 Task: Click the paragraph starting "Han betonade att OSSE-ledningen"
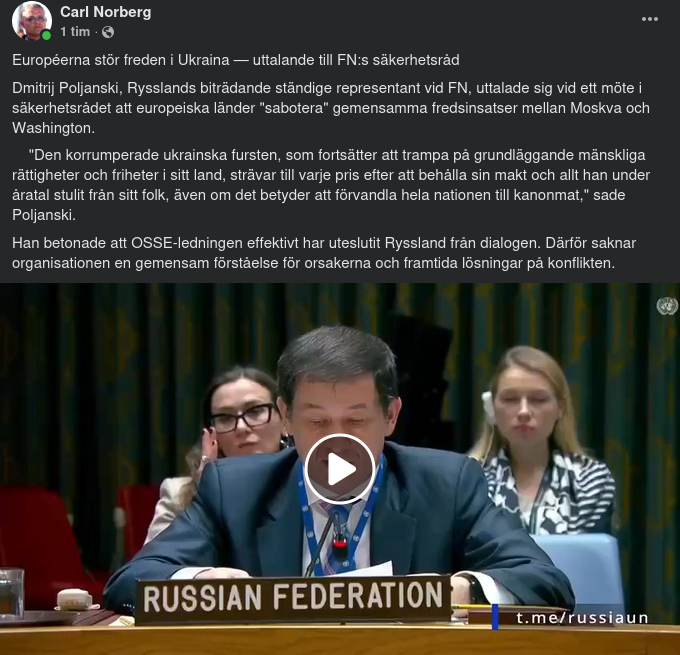(324, 252)
